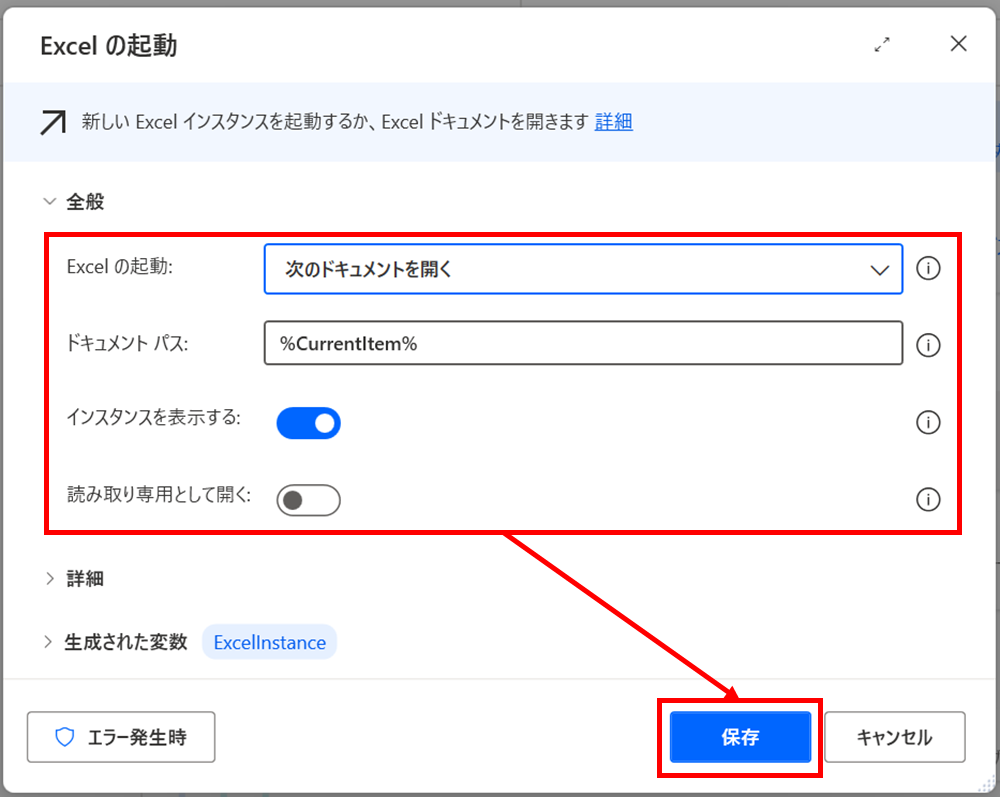This screenshot has height=797, width=1000.
Task: Open the エラー発生時 settings
Action: click(121, 737)
